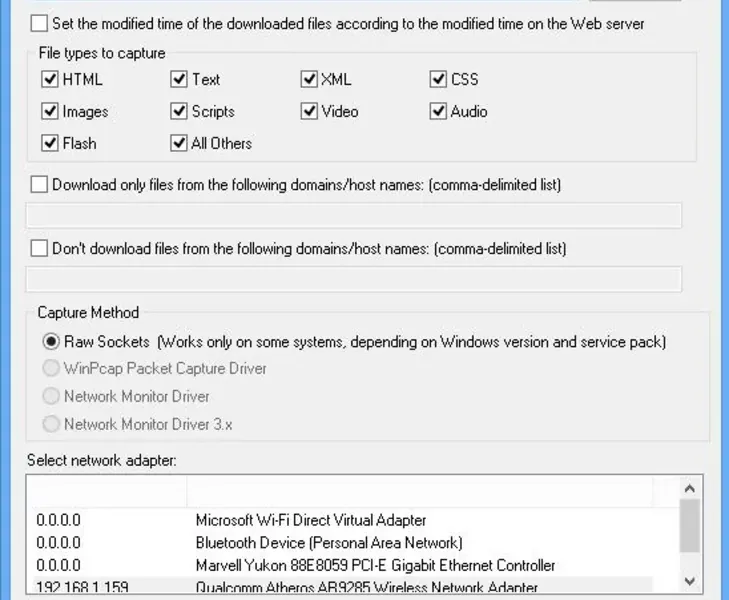Uncheck the HTML file type
The height and width of the screenshot is (600, 729).
pyautogui.click(x=50, y=79)
